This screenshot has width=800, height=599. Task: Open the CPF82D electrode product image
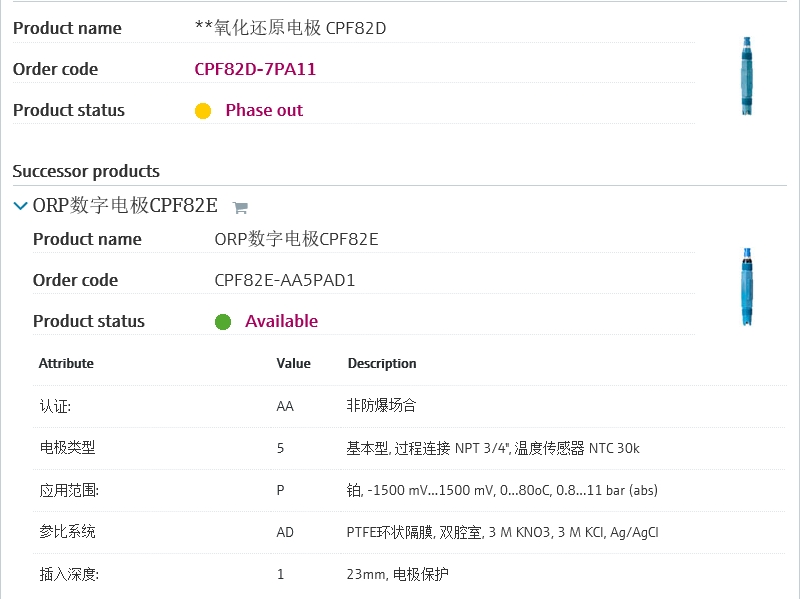(746, 77)
